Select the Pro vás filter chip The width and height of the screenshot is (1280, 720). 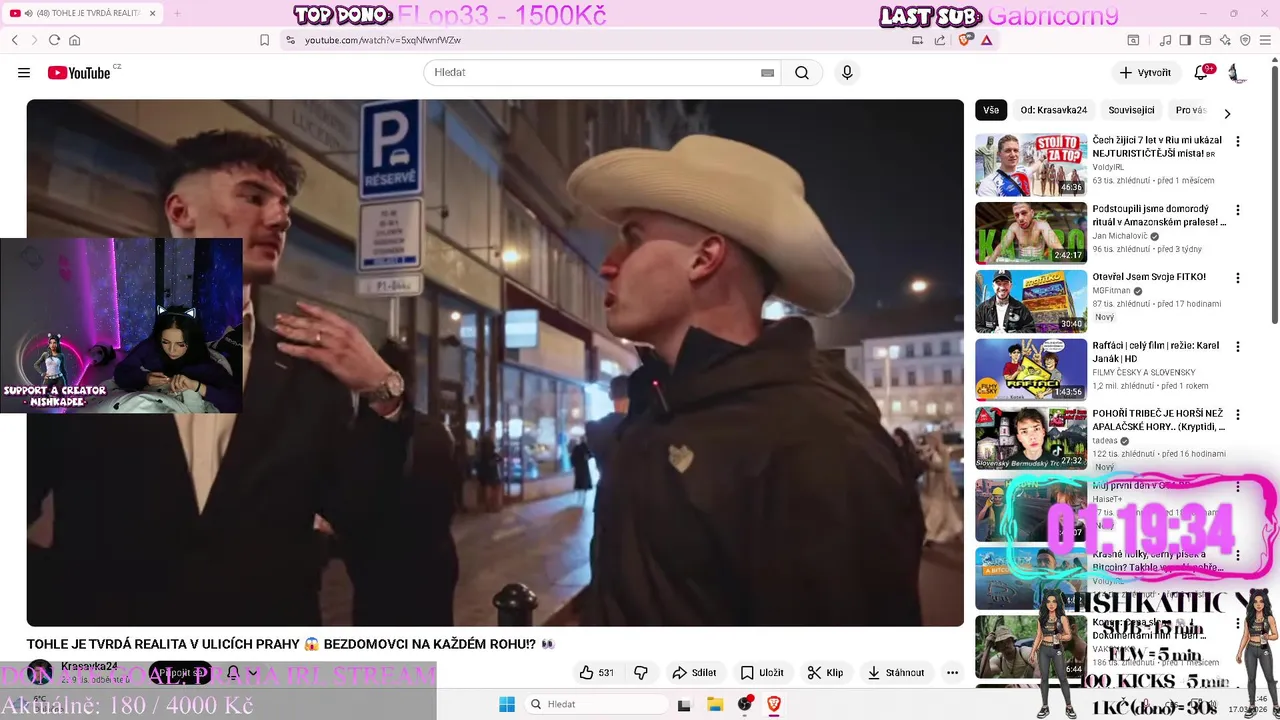(1191, 110)
